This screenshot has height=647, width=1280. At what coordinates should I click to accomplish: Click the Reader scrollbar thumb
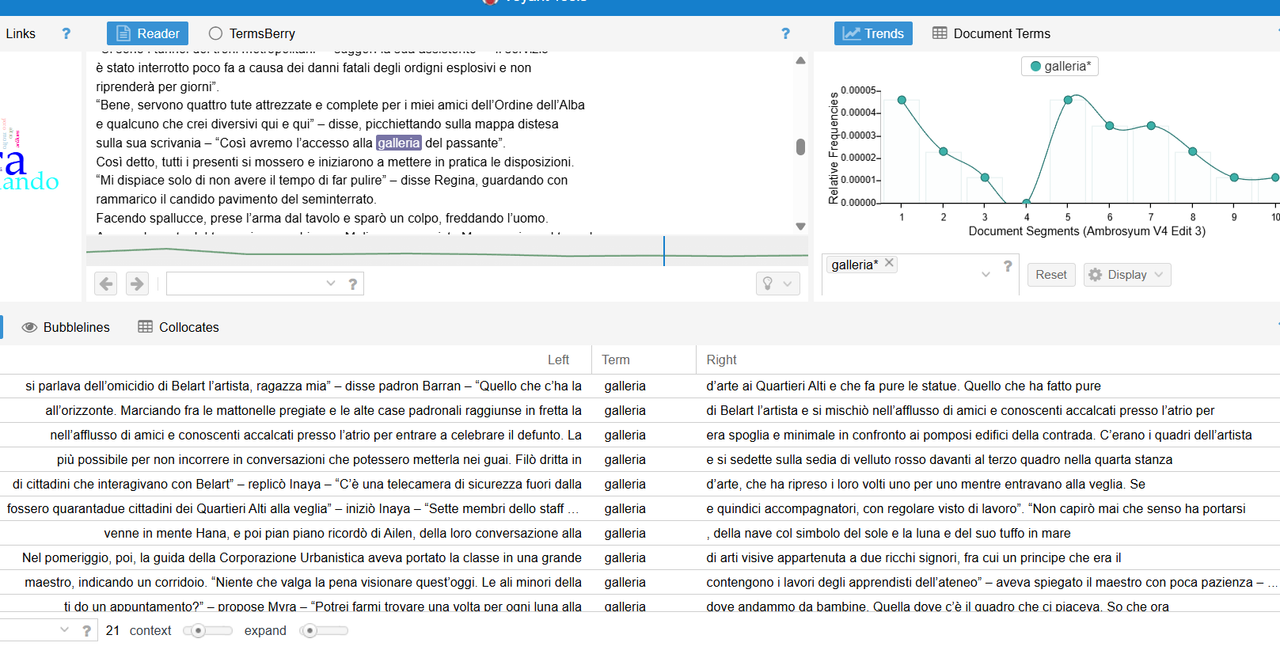(x=800, y=147)
